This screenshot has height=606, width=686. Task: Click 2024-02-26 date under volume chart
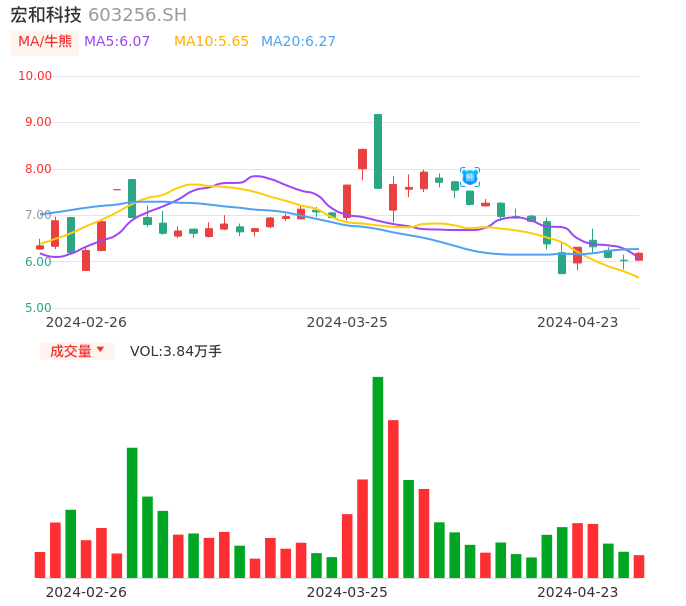tap(86, 592)
